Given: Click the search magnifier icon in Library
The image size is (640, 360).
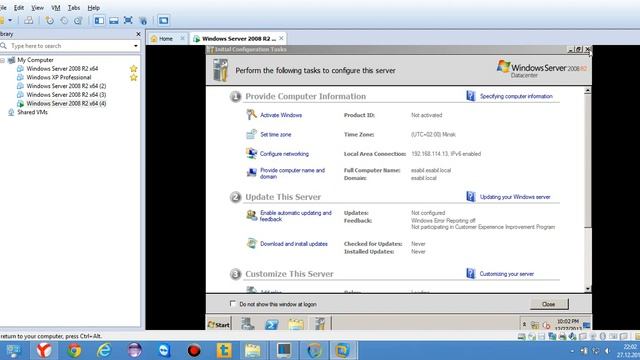Looking at the screenshot, I should [4, 46].
